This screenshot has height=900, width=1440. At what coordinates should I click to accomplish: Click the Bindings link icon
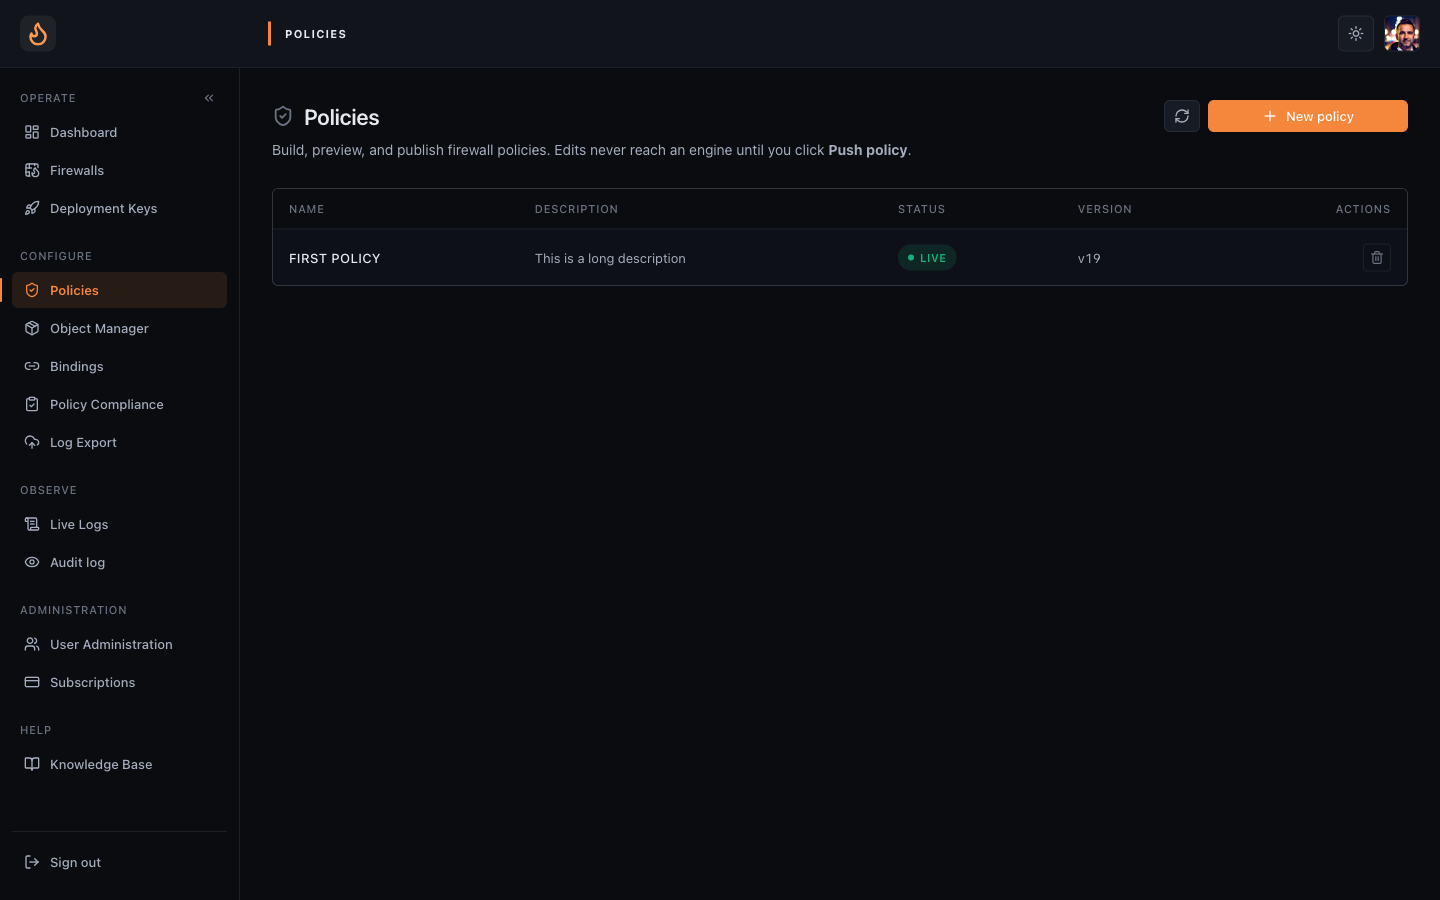pos(32,366)
